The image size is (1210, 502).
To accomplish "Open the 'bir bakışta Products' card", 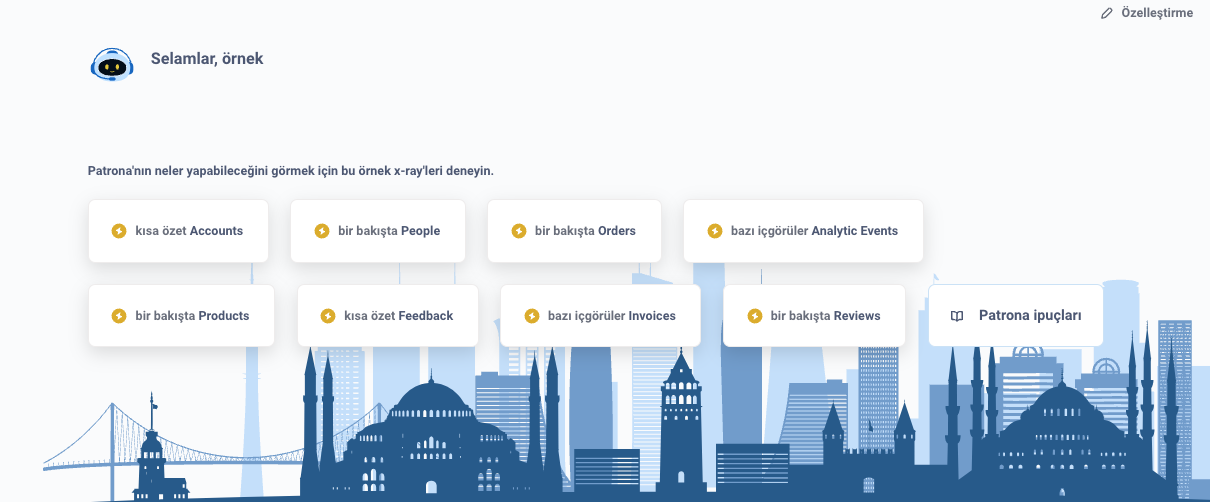I will tap(192, 316).
